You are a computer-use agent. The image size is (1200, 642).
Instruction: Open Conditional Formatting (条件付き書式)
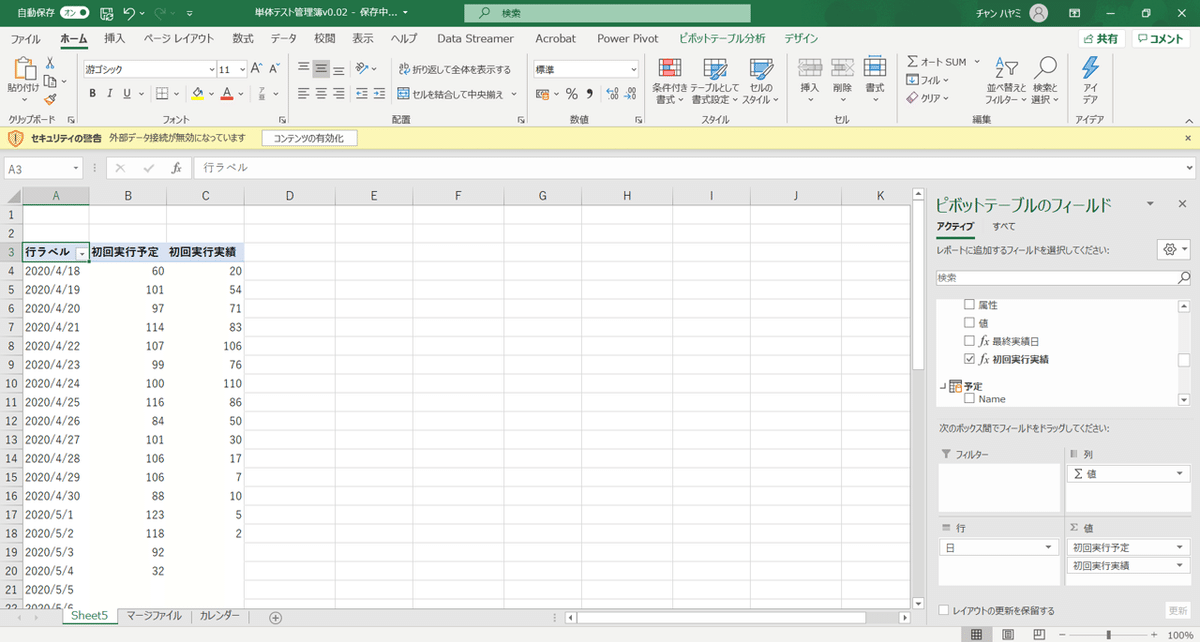(x=669, y=80)
